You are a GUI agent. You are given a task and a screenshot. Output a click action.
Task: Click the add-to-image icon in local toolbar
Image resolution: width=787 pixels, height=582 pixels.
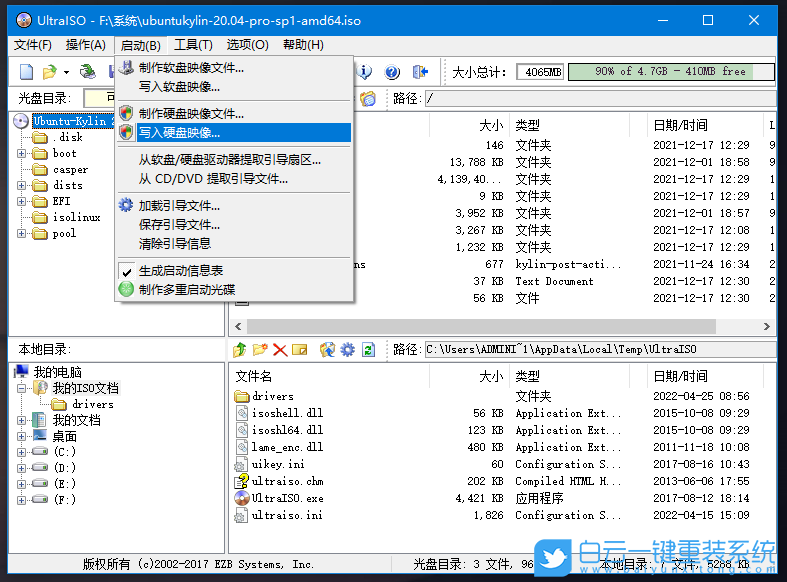(327, 349)
